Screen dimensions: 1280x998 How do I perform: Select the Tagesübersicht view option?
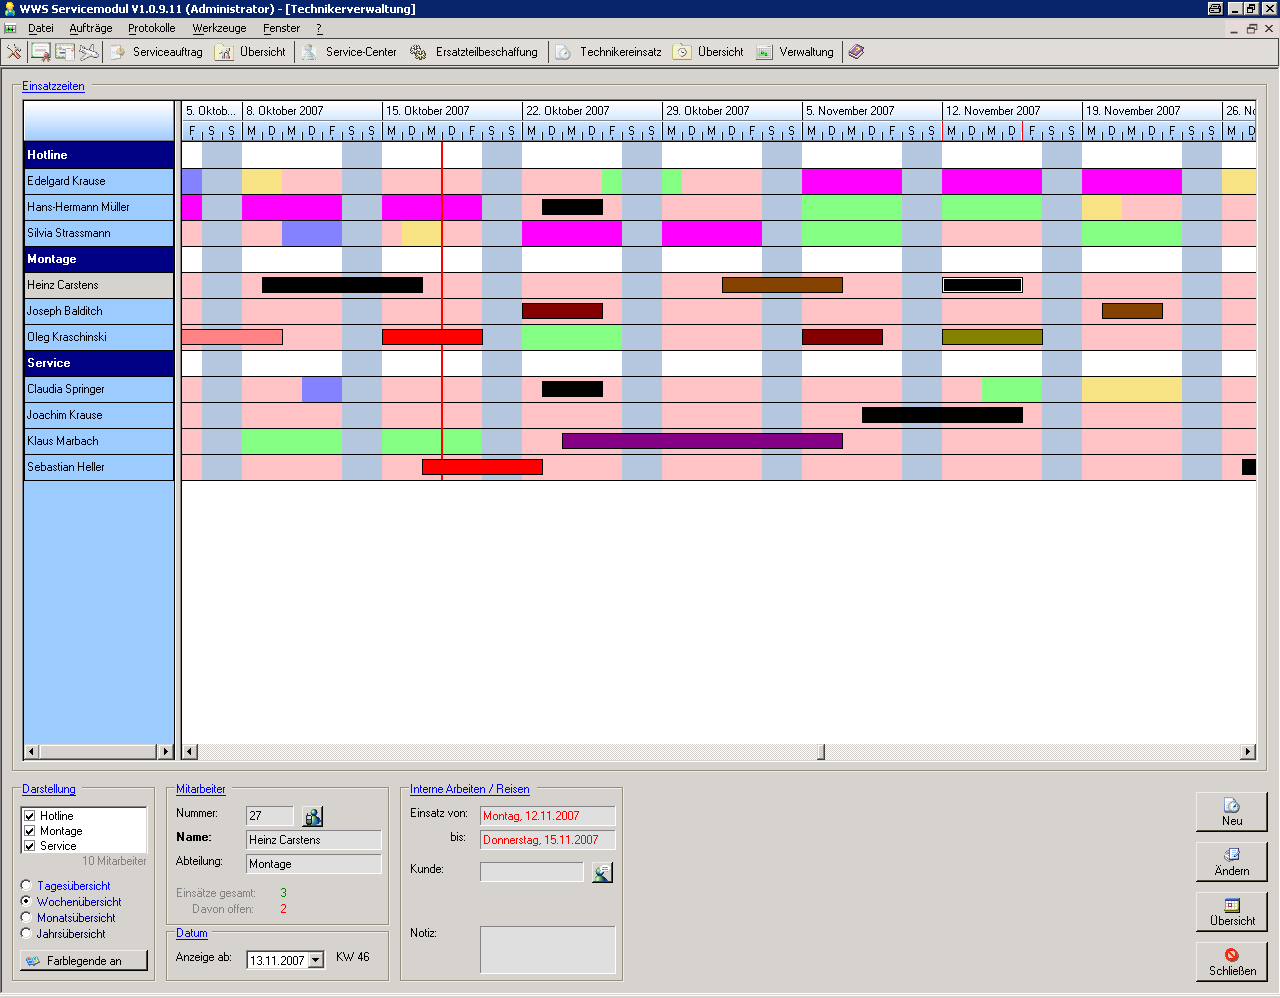pos(27,886)
